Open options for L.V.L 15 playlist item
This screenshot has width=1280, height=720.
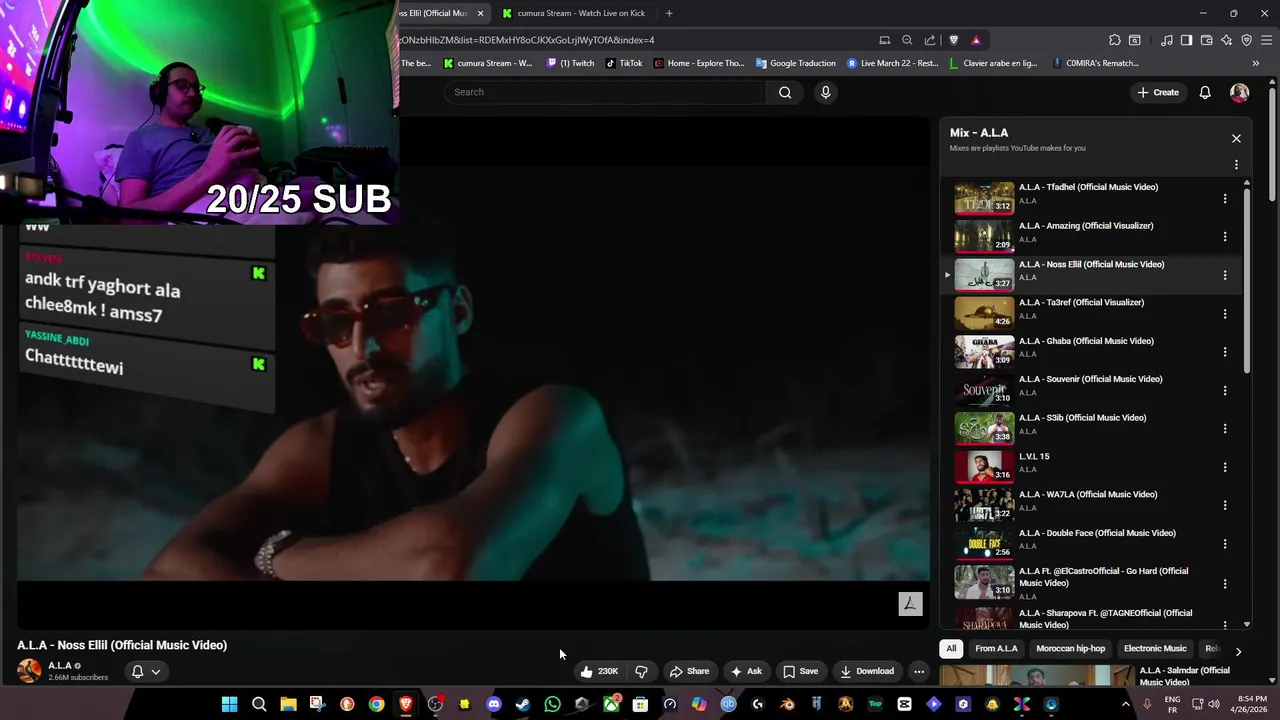pyautogui.click(x=1224, y=467)
